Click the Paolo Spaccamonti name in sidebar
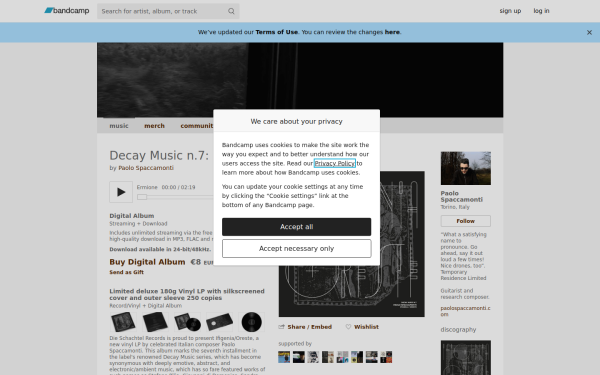 pos(461,196)
